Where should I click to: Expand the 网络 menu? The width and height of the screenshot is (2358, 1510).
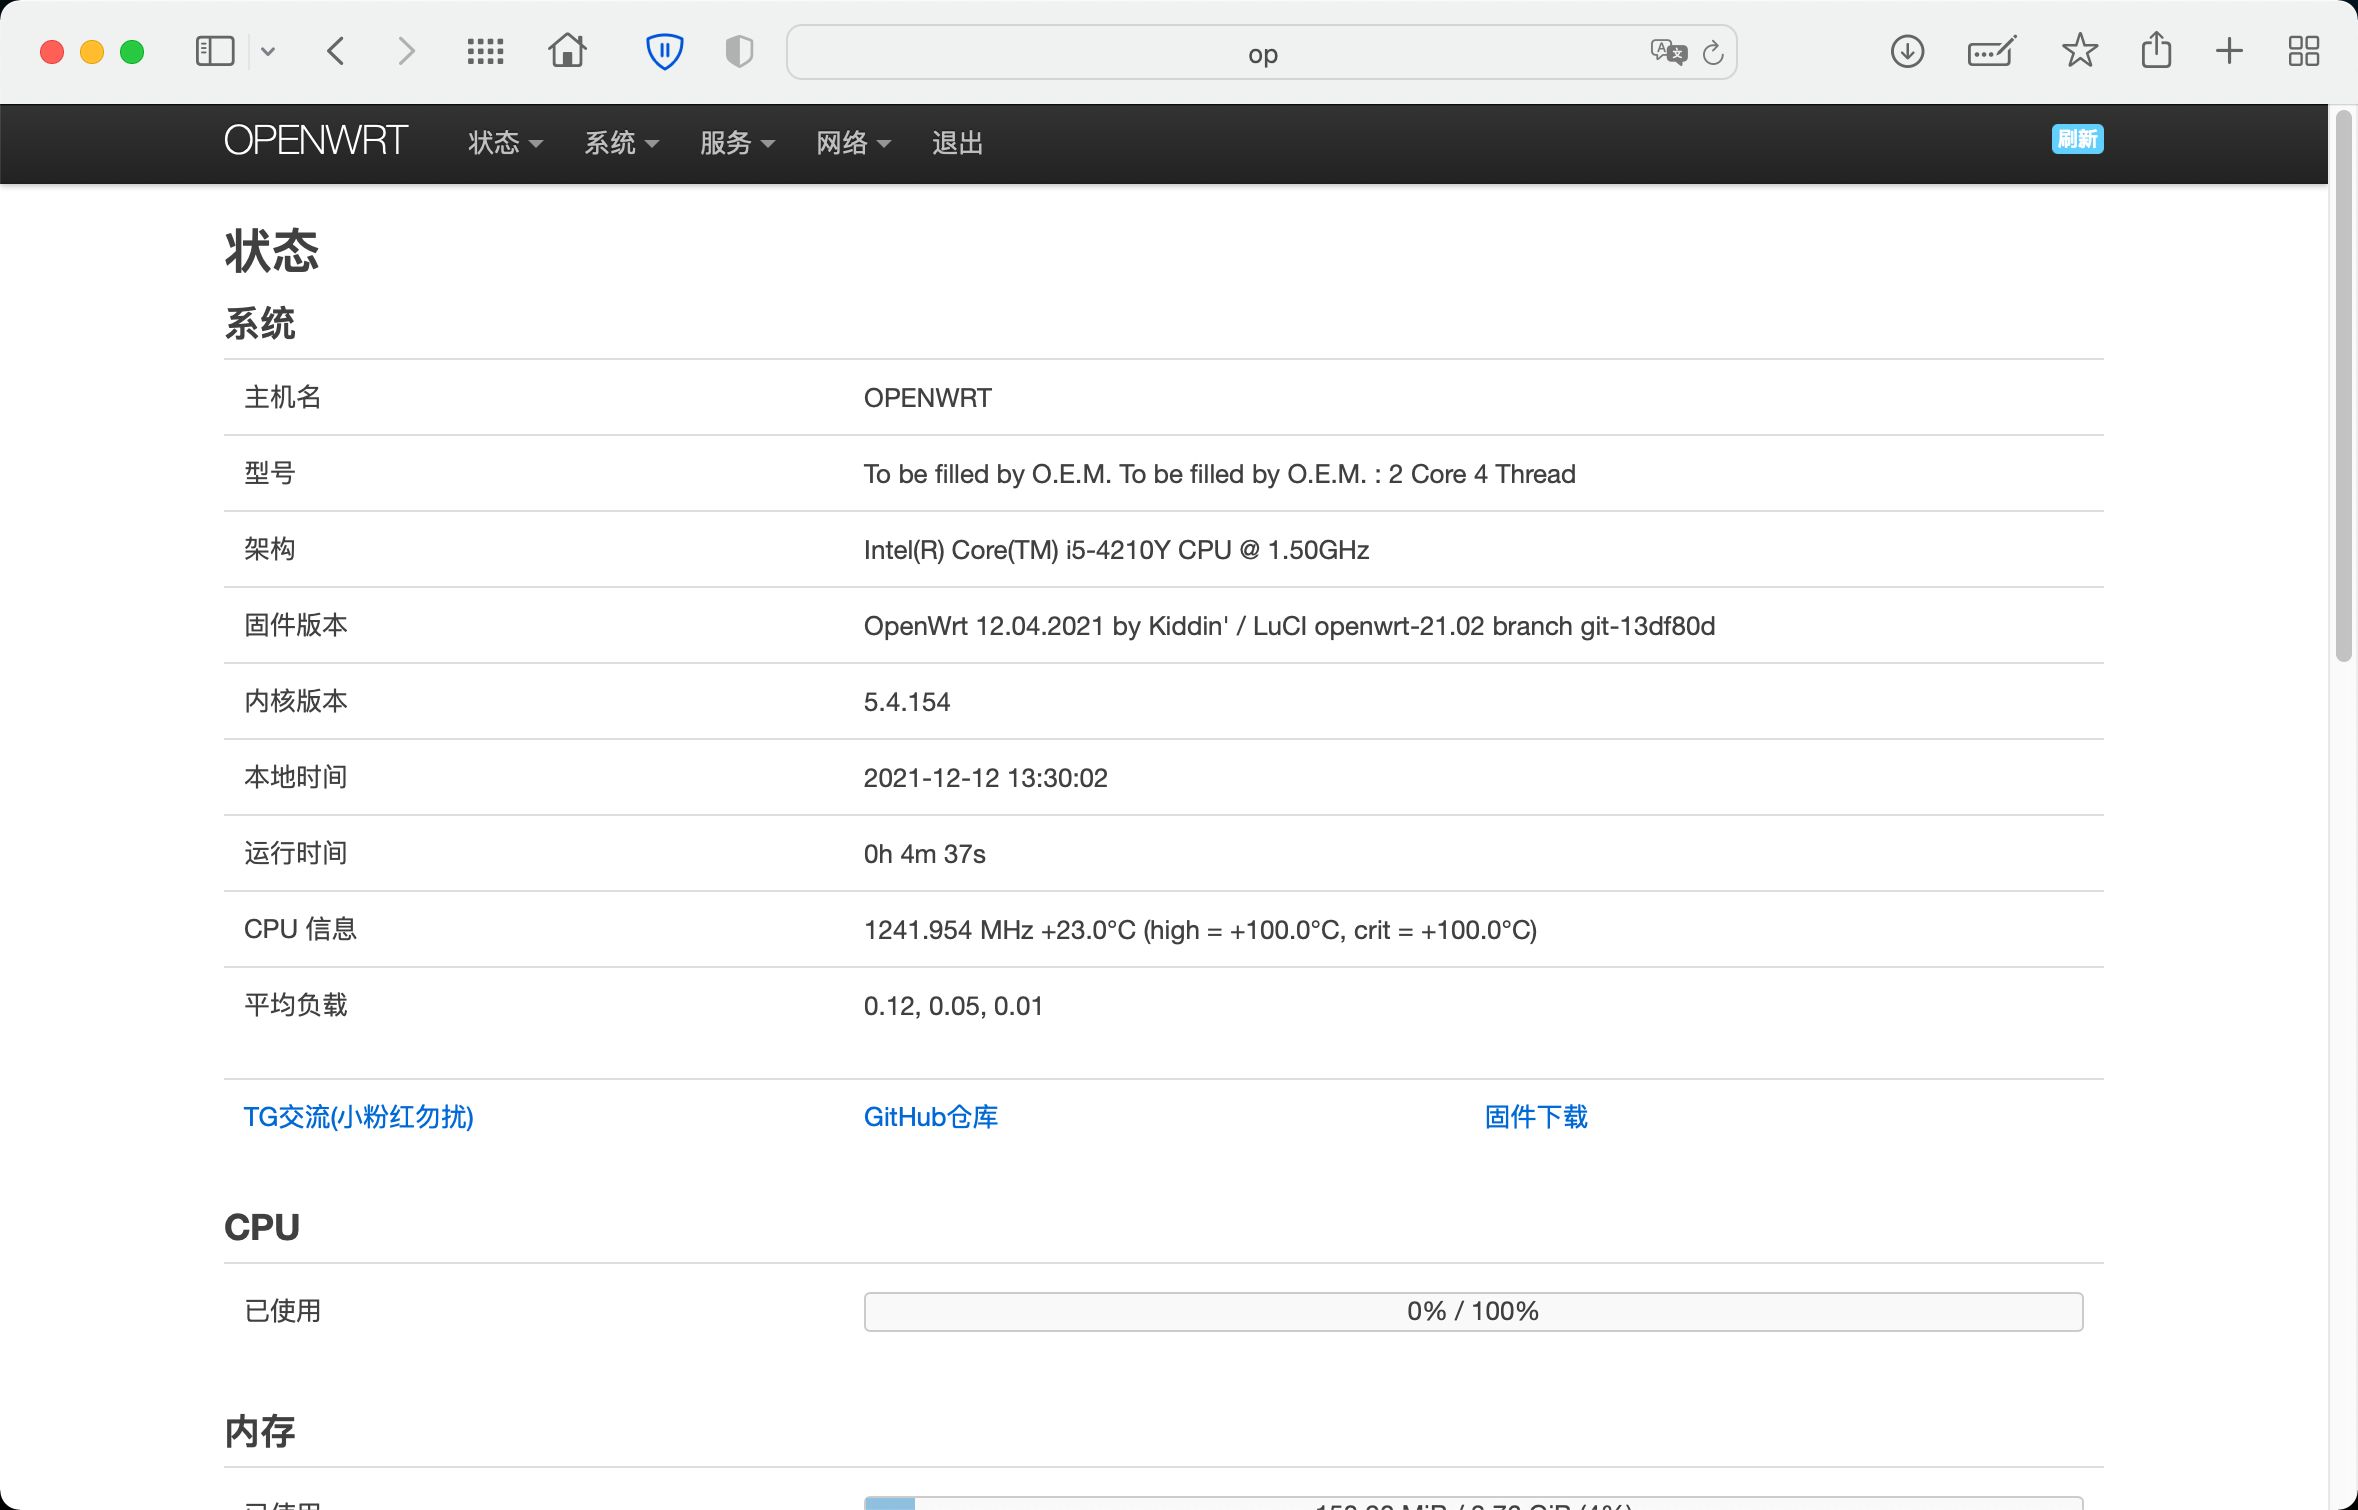[853, 143]
